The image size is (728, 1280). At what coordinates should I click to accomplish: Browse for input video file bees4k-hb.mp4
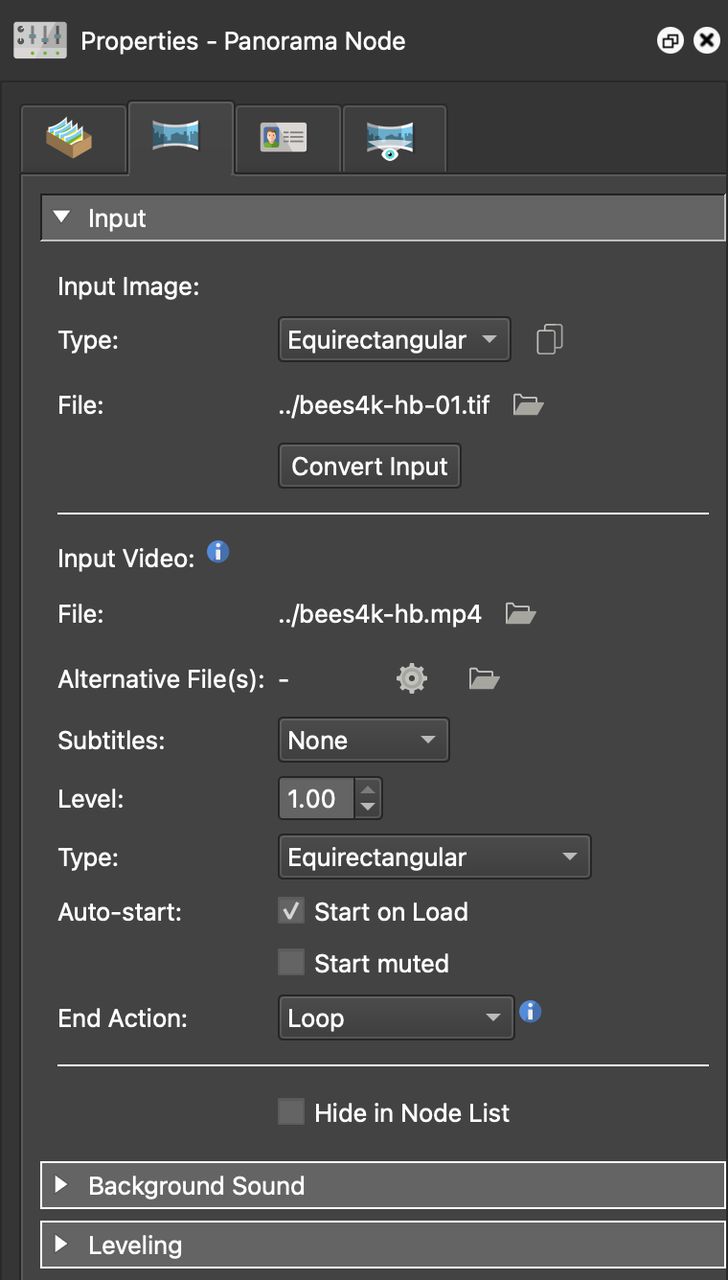pyautogui.click(x=520, y=613)
